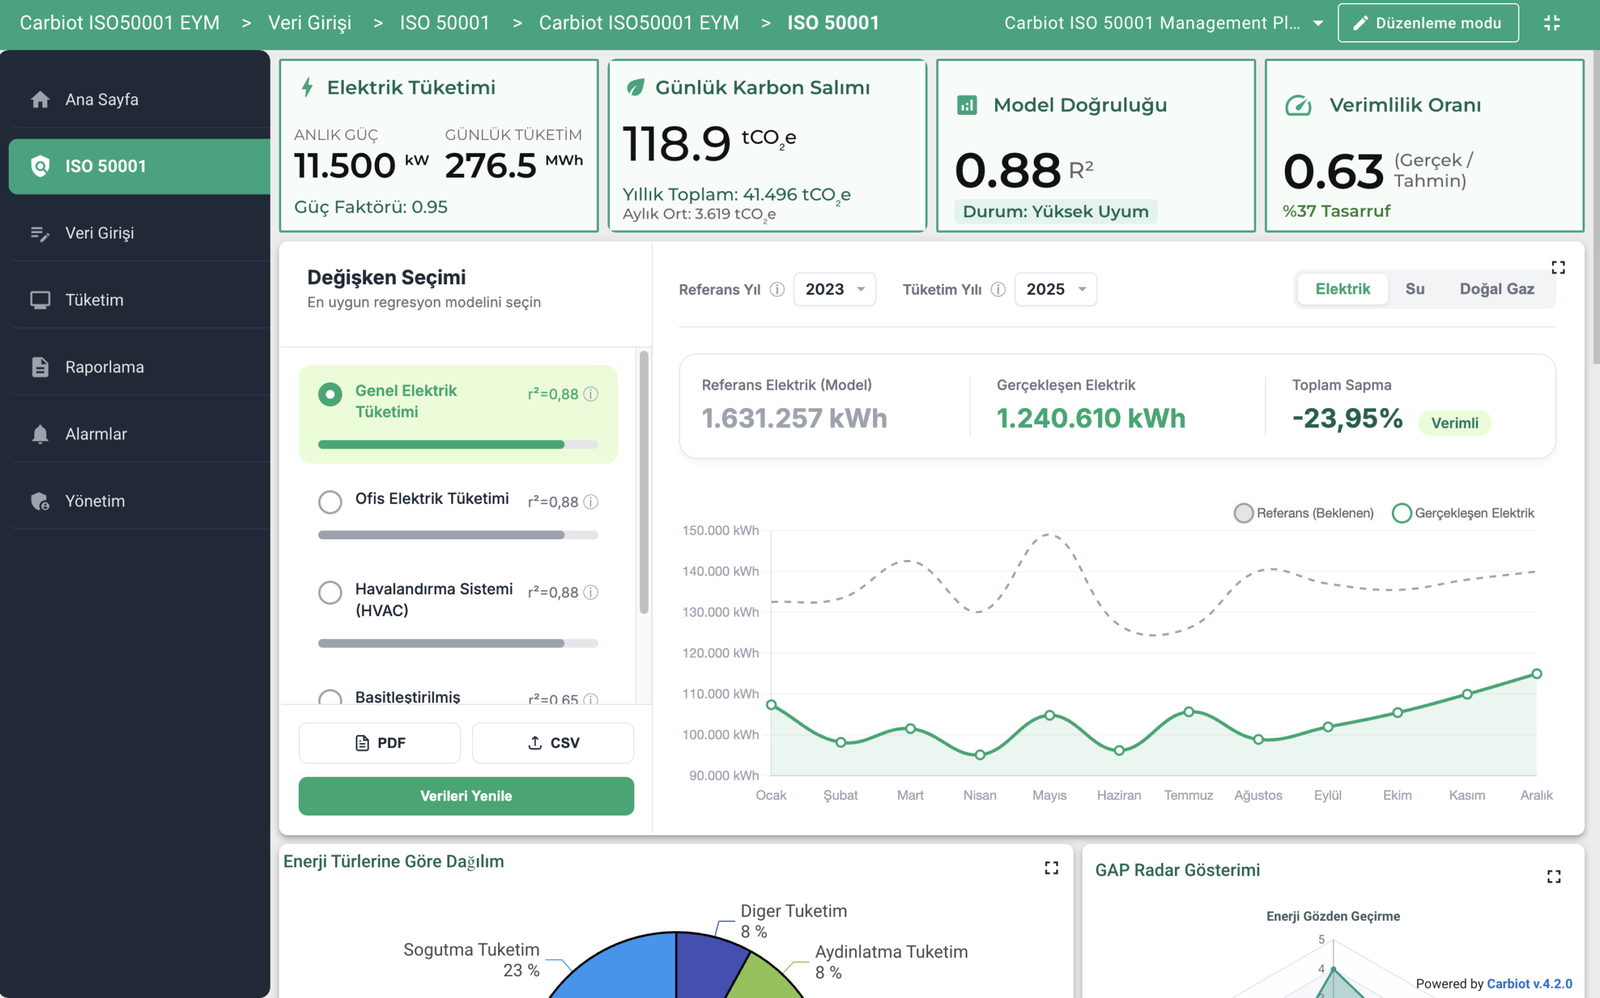Click the Alarmlar bell icon in sidebar
The image size is (1600, 998).
(40, 434)
